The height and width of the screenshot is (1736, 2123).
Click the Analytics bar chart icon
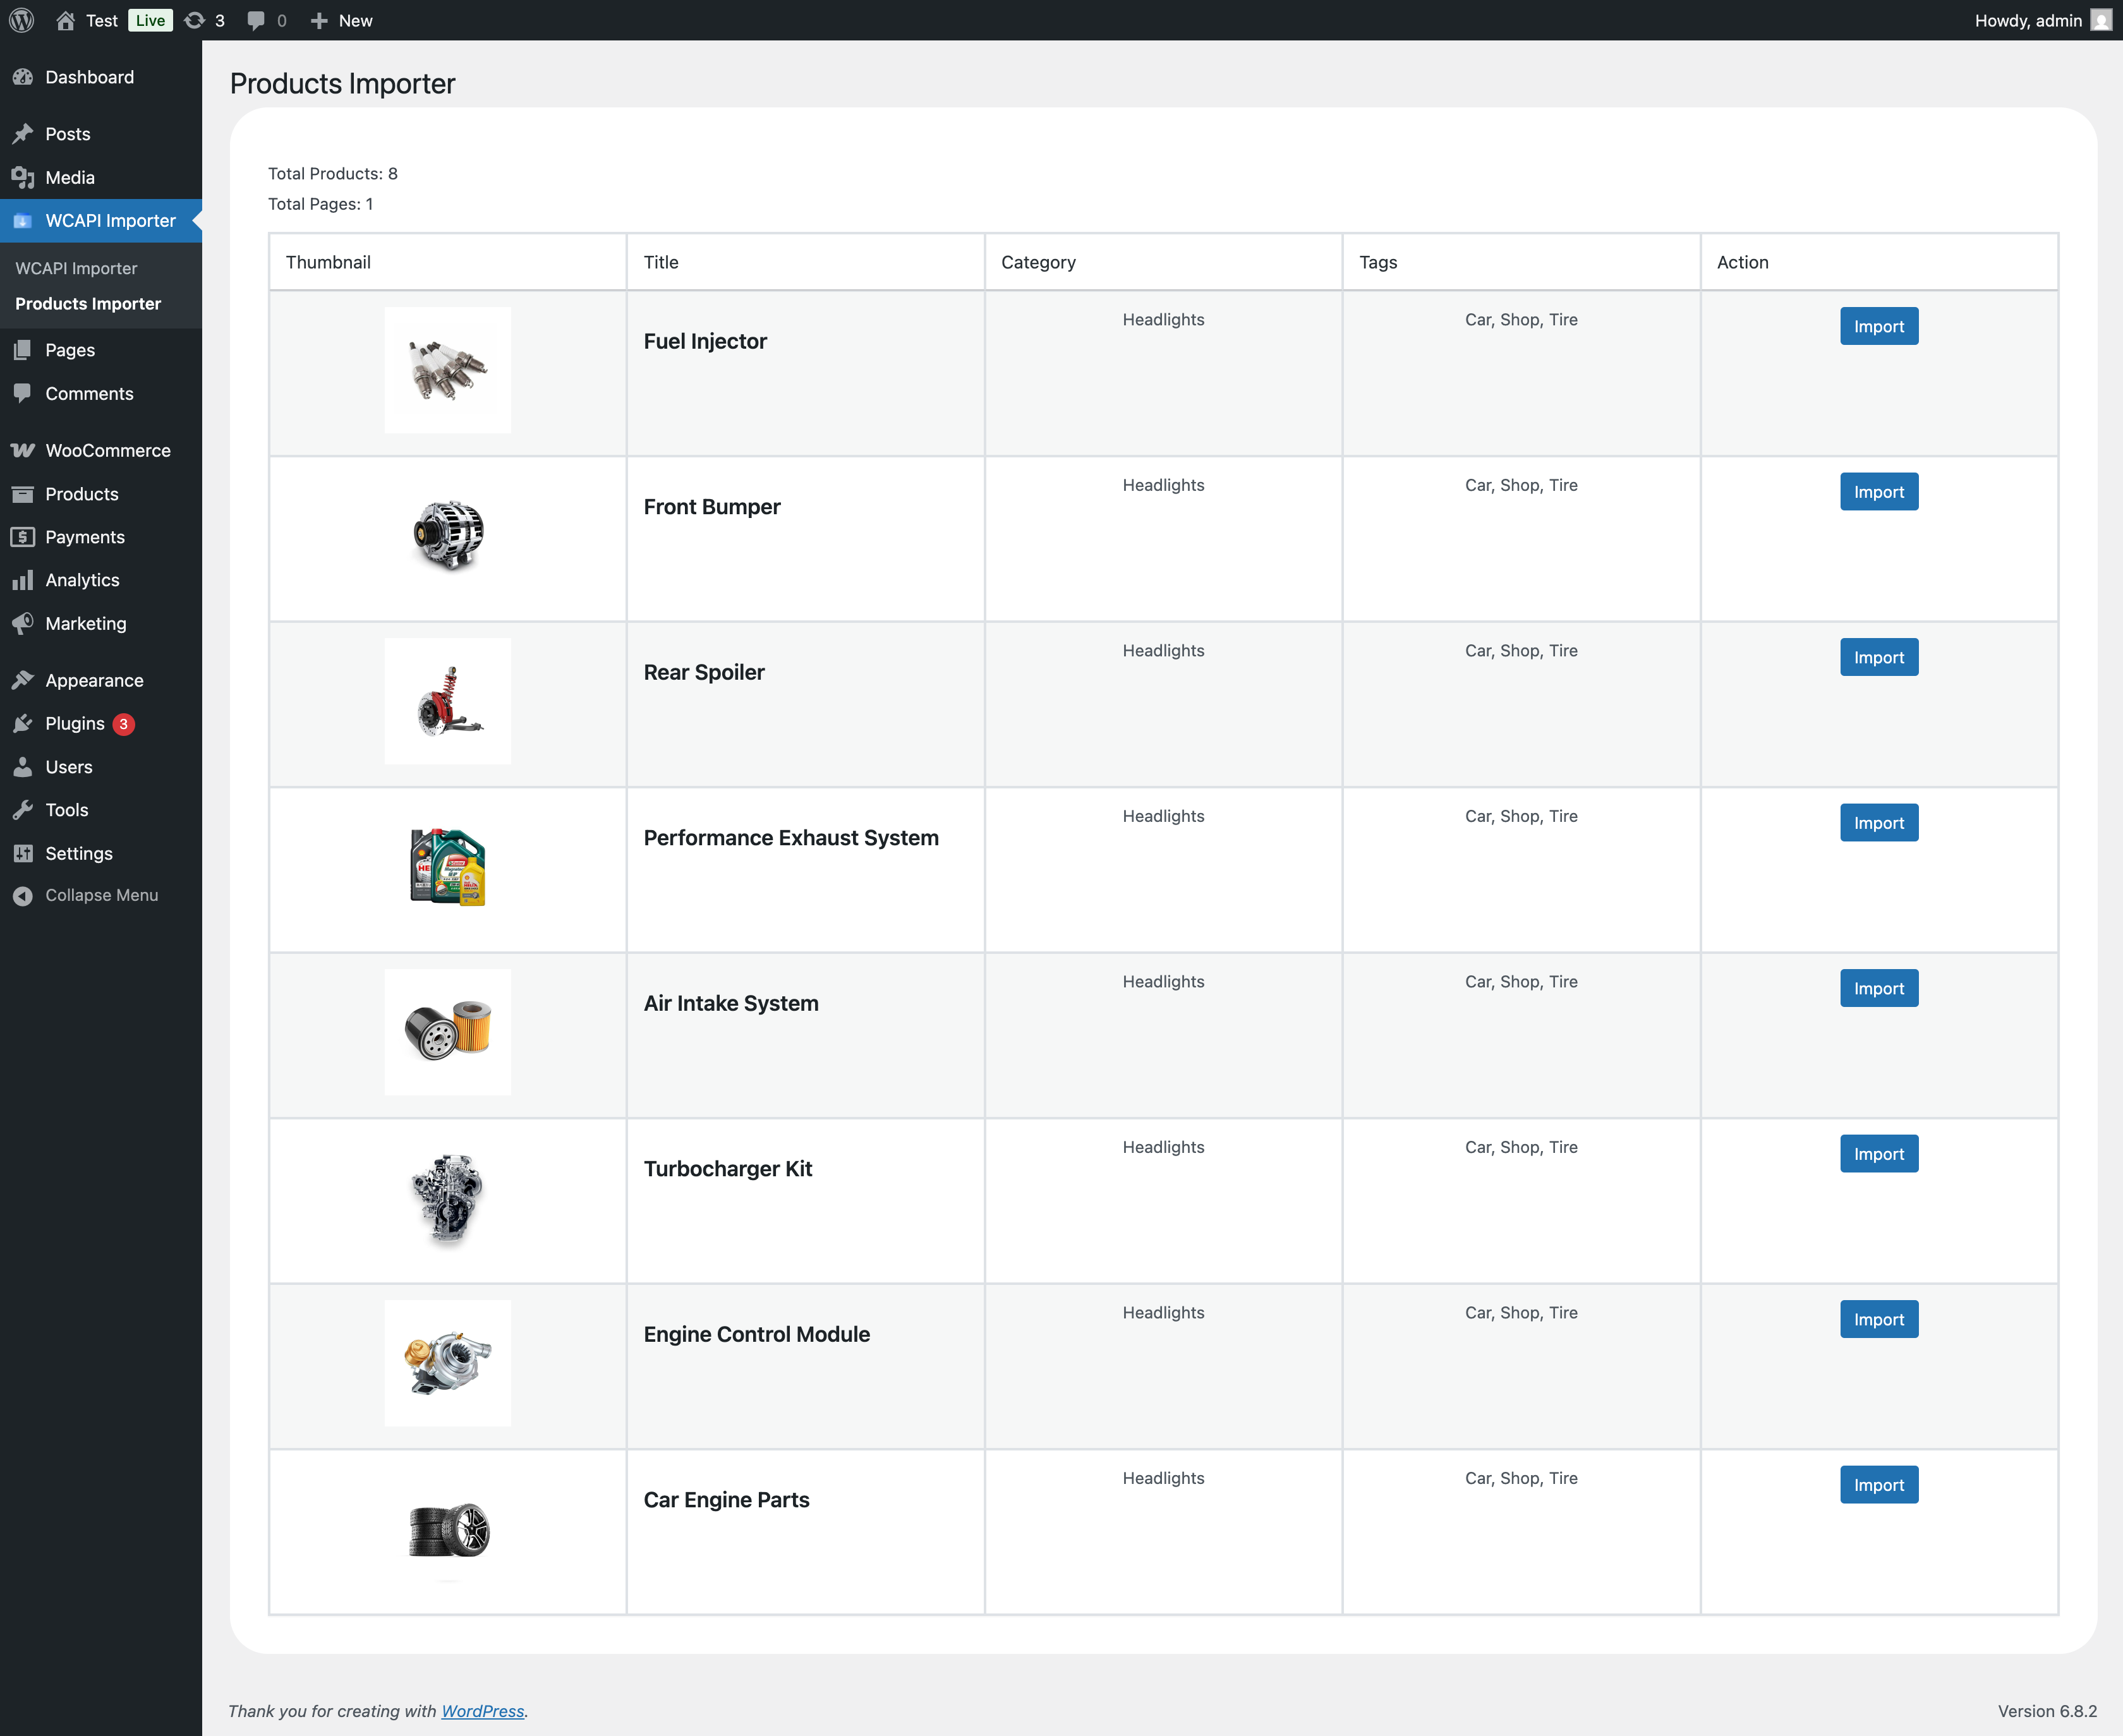click(x=23, y=580)
